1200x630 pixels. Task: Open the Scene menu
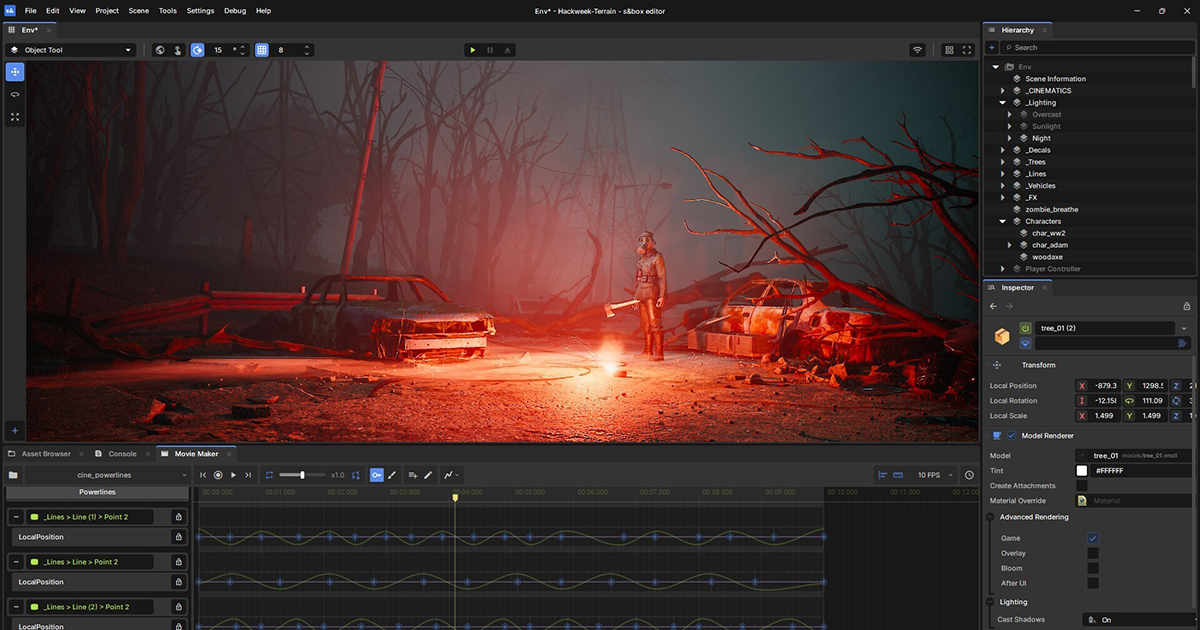pyautogui.click(x=139, y=11)
